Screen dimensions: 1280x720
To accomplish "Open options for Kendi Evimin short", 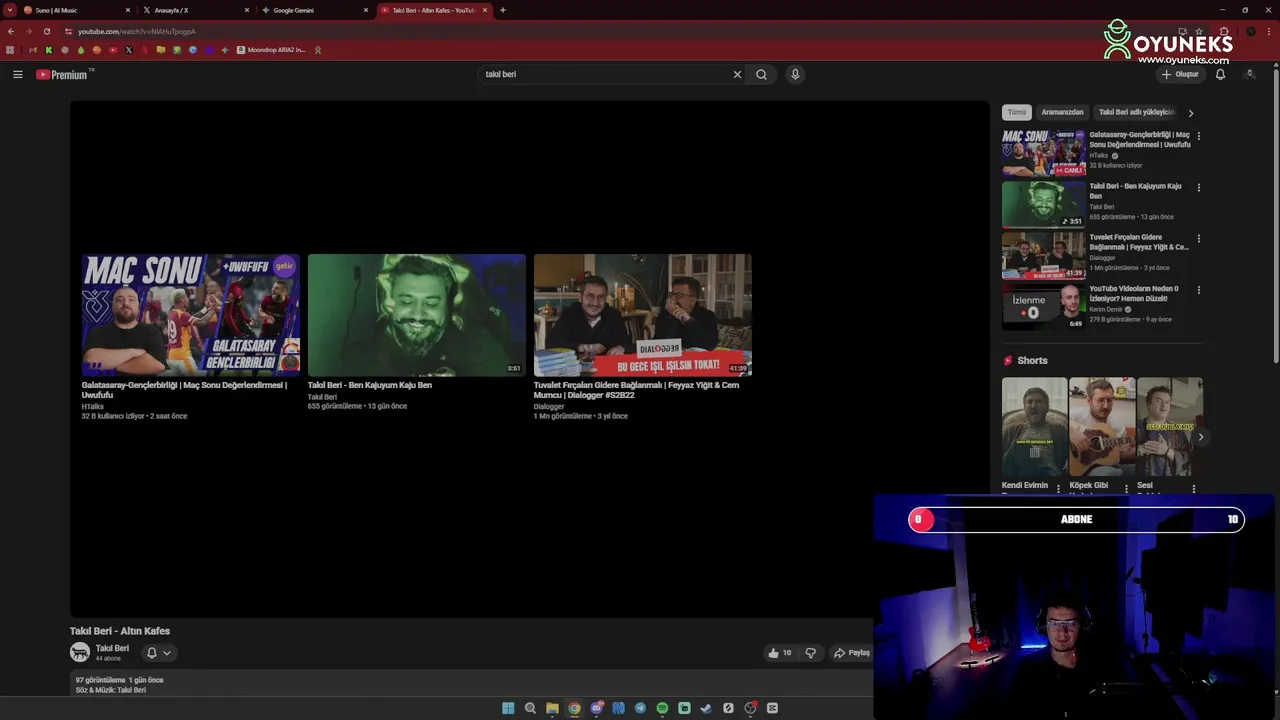I will coord(1058,489).
